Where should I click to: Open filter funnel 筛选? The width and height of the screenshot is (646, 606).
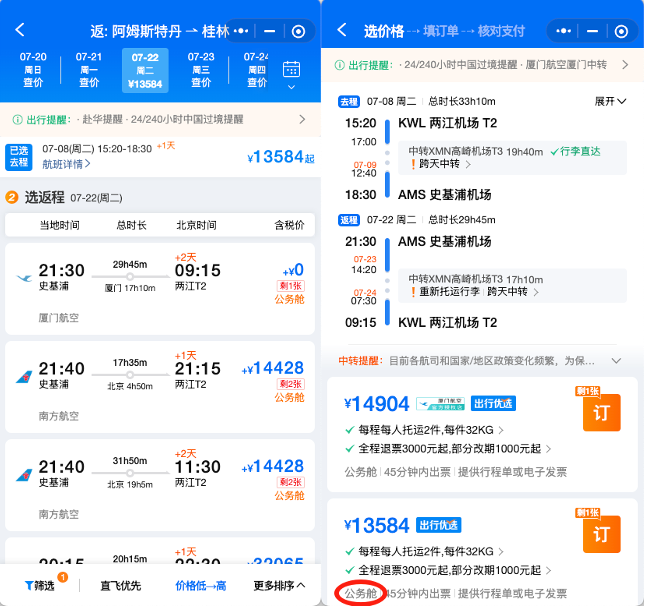(x=40, y=585)
